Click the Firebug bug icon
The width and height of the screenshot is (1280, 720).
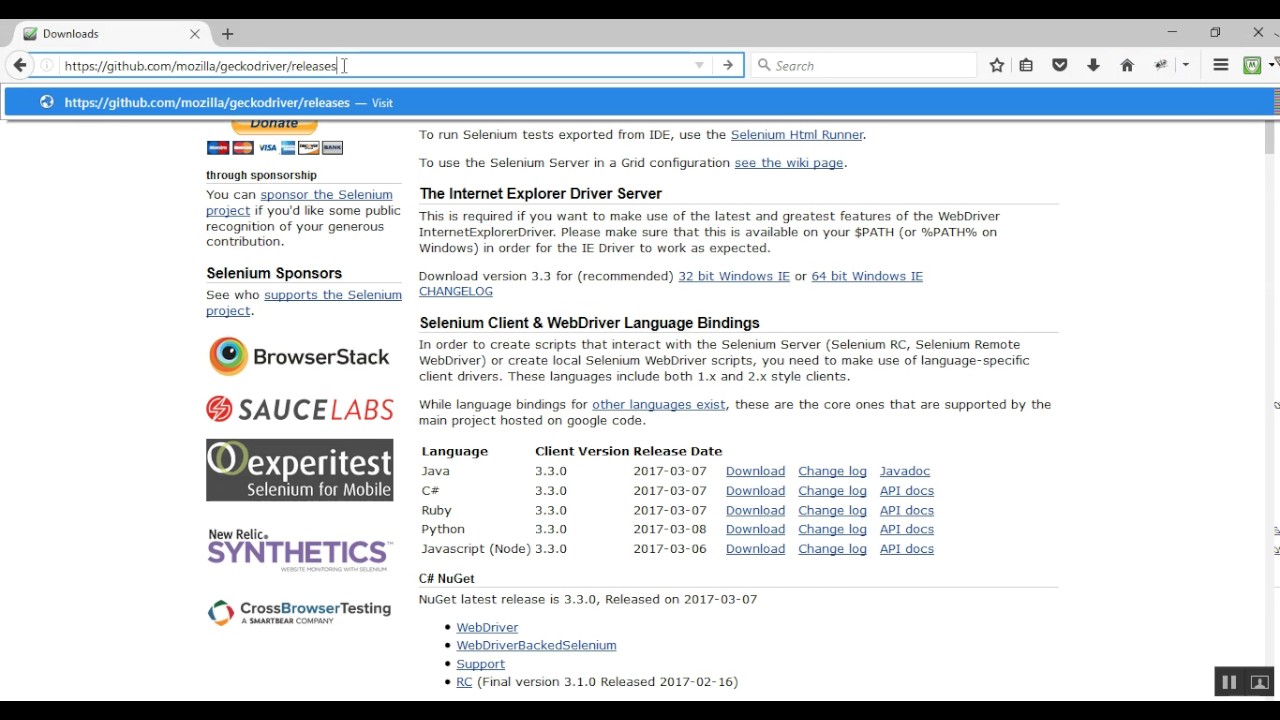coord(1161,65)
